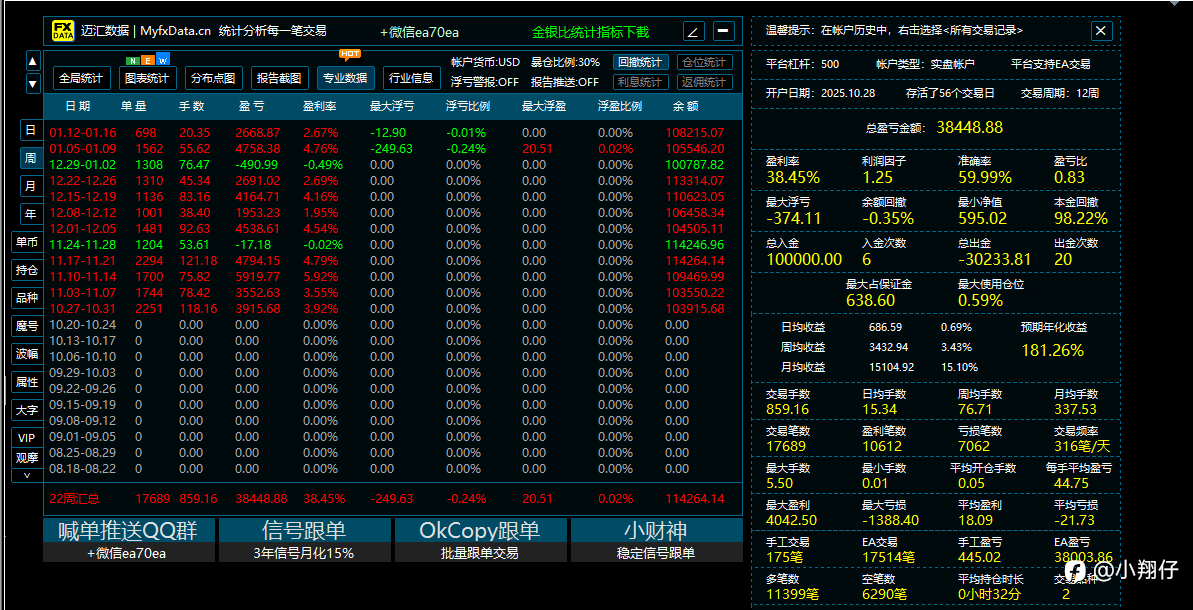This screenshot has width=1193, height=610.
Task: Expand sidebar with bottom chevron
Action: pos(27,475)
